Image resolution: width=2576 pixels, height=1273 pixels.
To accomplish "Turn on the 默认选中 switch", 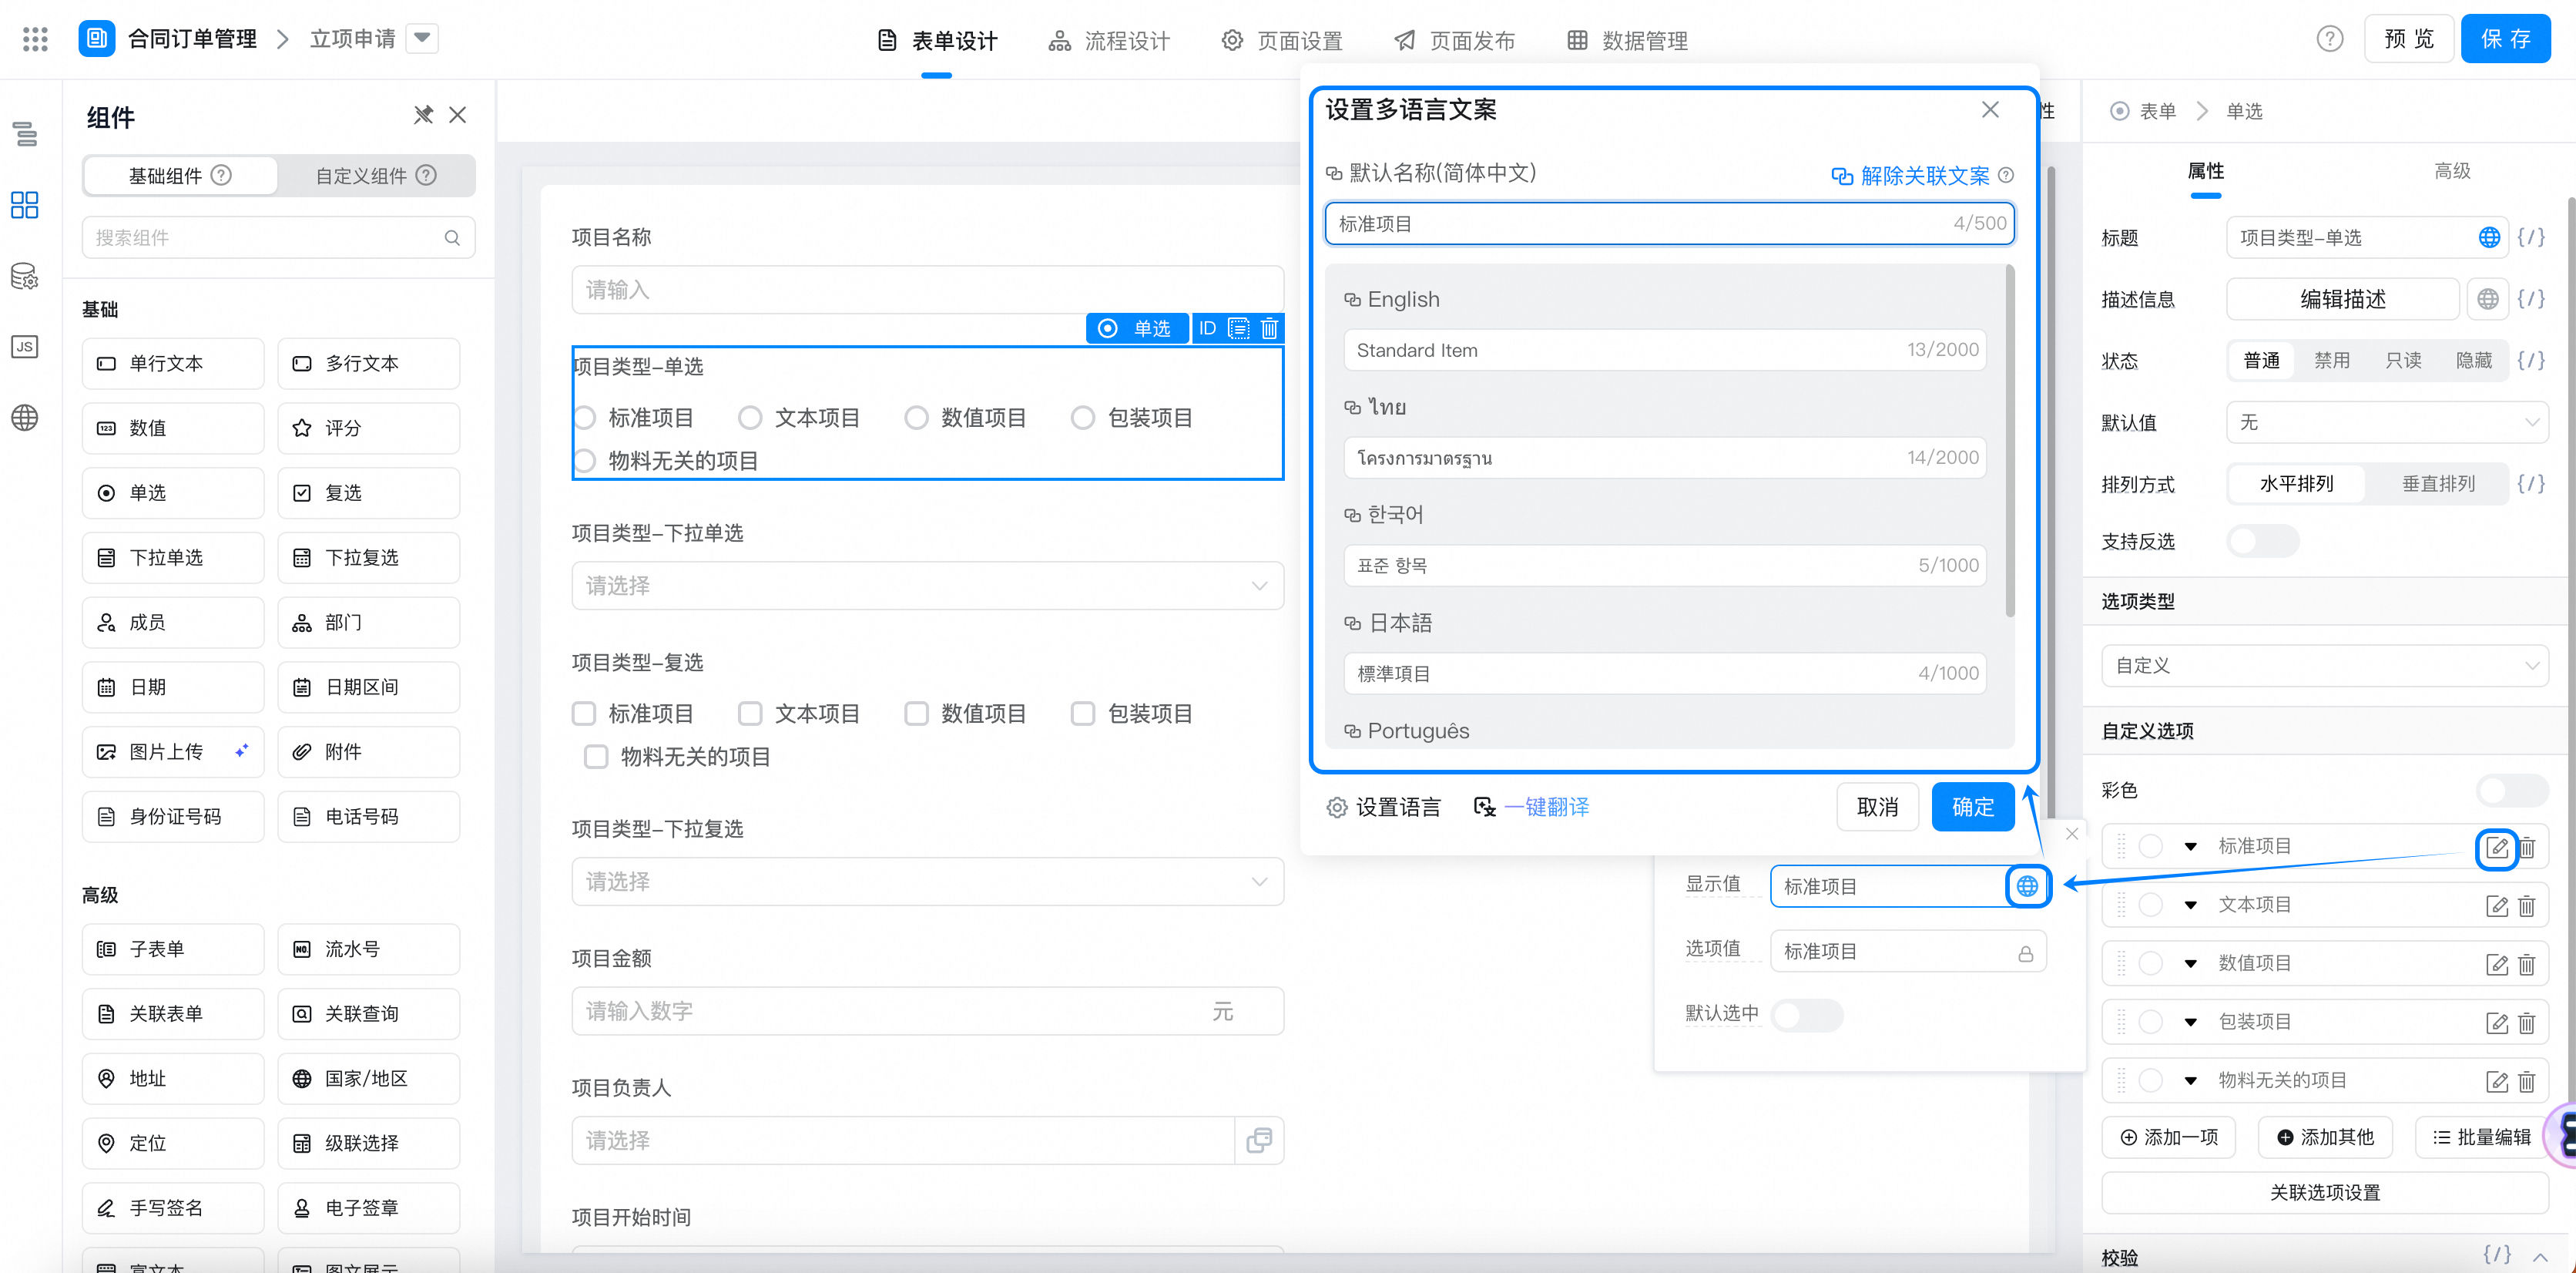I will [x=1806, y=1015].
